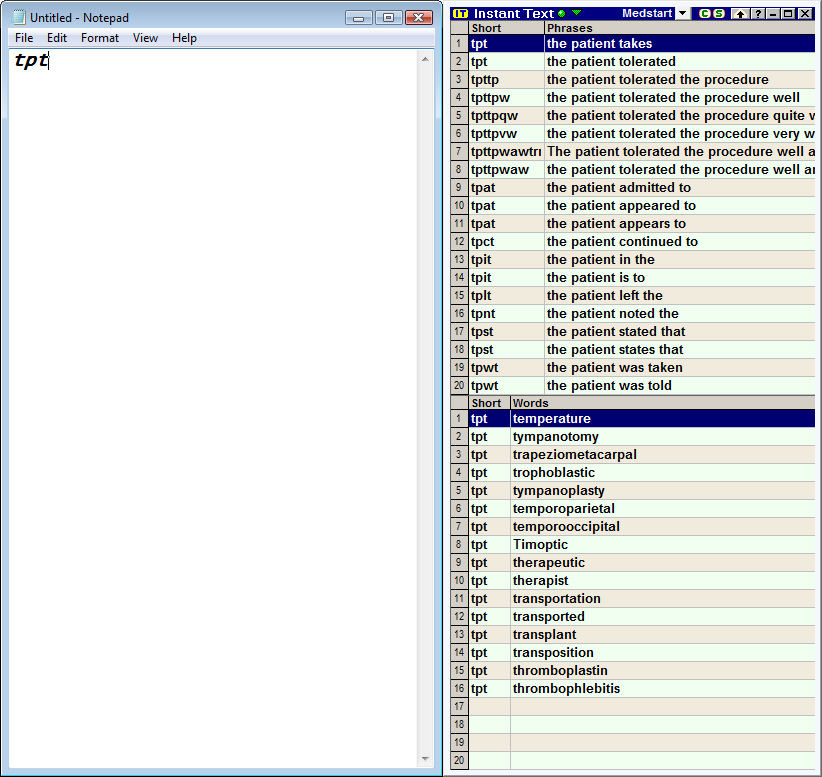Image resolution: width=822 pixels, height=777 pixels.
Task: Click in the Notepad text area
Action: [213, 409]
